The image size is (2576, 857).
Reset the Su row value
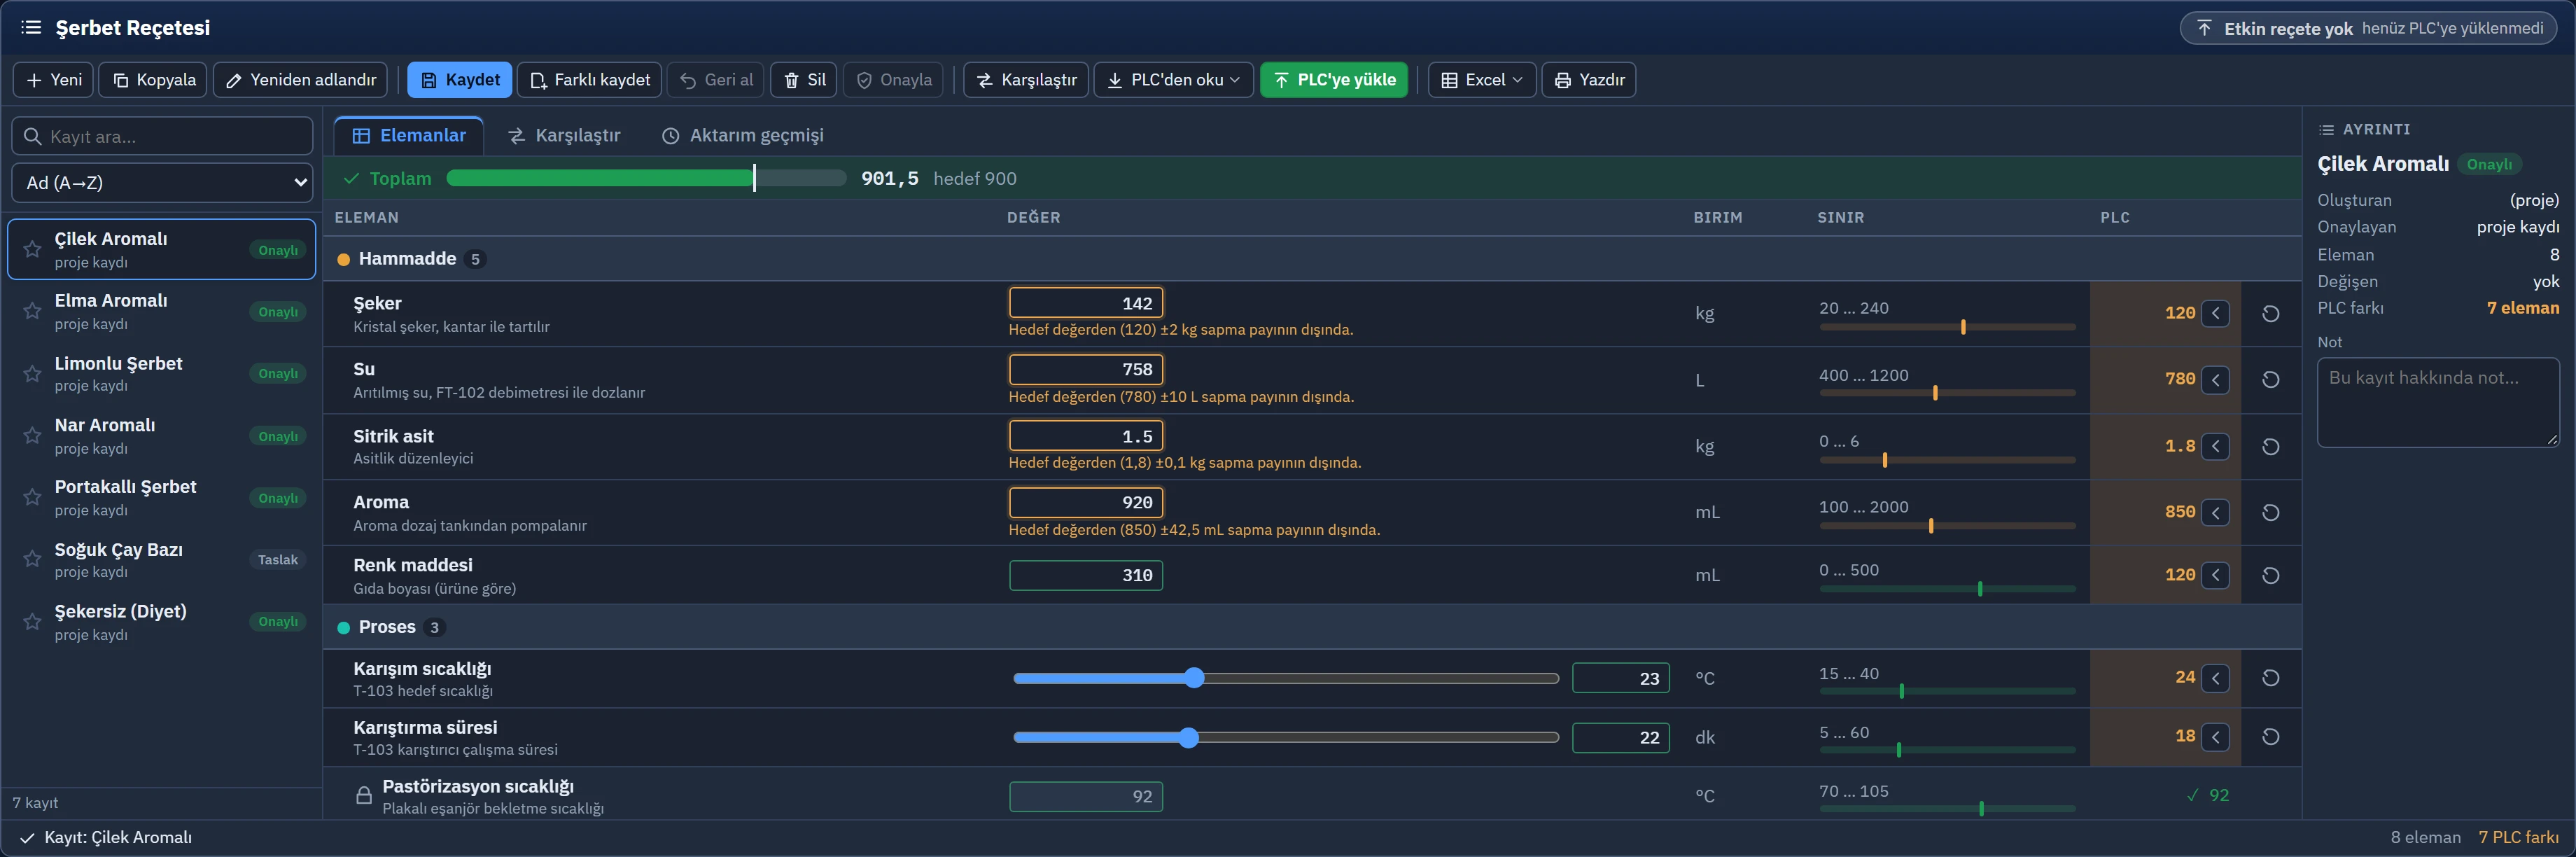click(2270, 380)
